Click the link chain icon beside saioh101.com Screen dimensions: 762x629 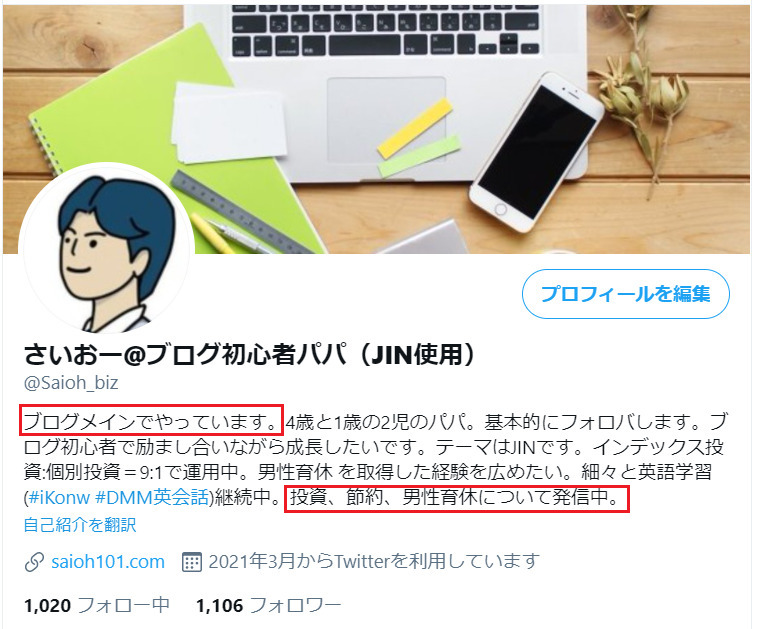tap(34, 562)
